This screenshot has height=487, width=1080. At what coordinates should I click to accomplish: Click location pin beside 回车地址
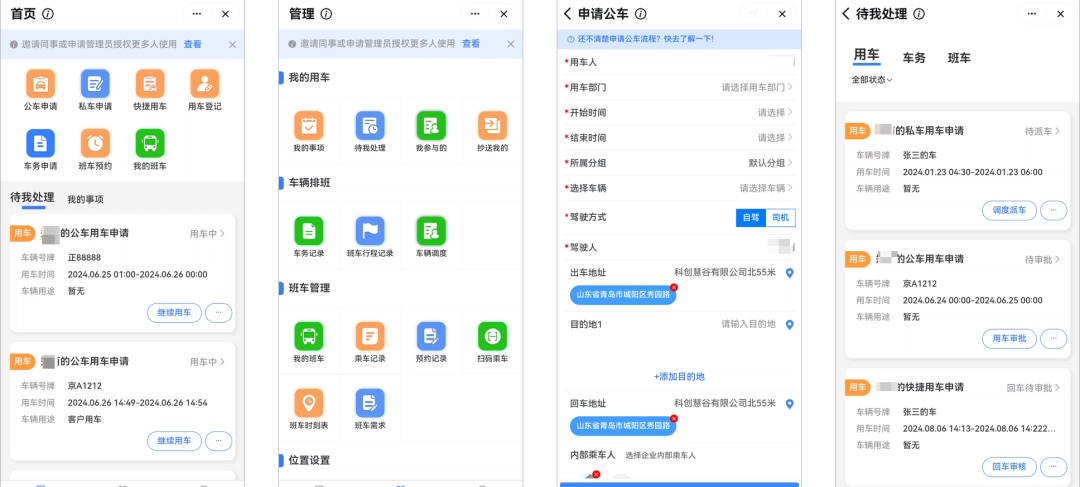[x=790, y=404]
